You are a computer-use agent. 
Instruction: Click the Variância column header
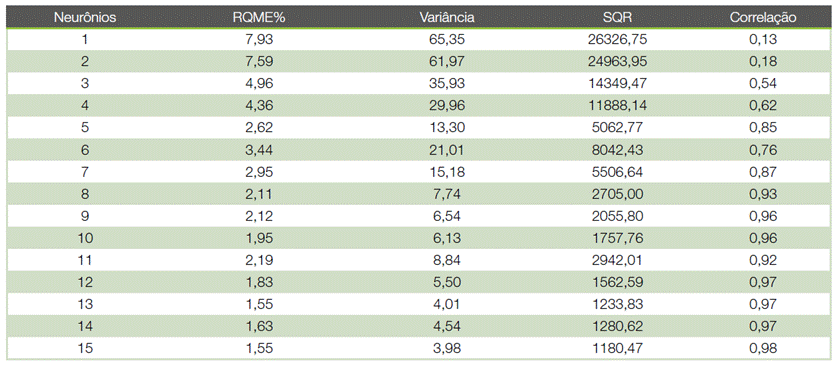447,17
